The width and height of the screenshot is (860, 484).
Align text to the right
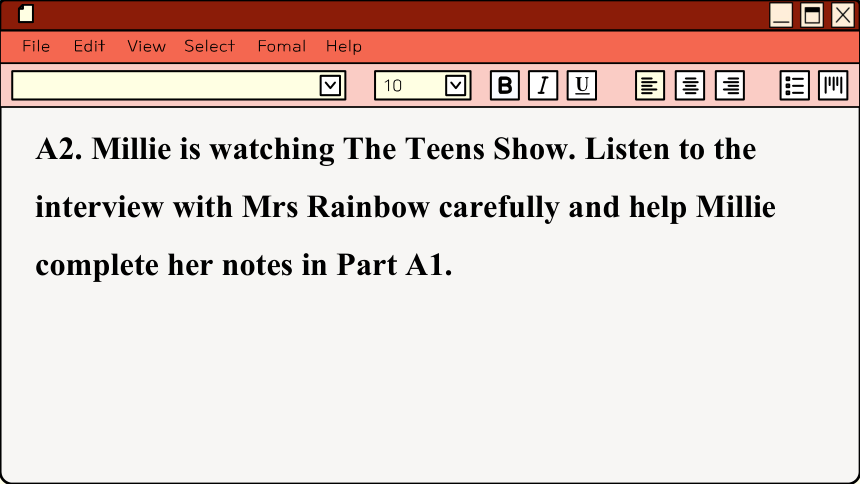[730, 86]
